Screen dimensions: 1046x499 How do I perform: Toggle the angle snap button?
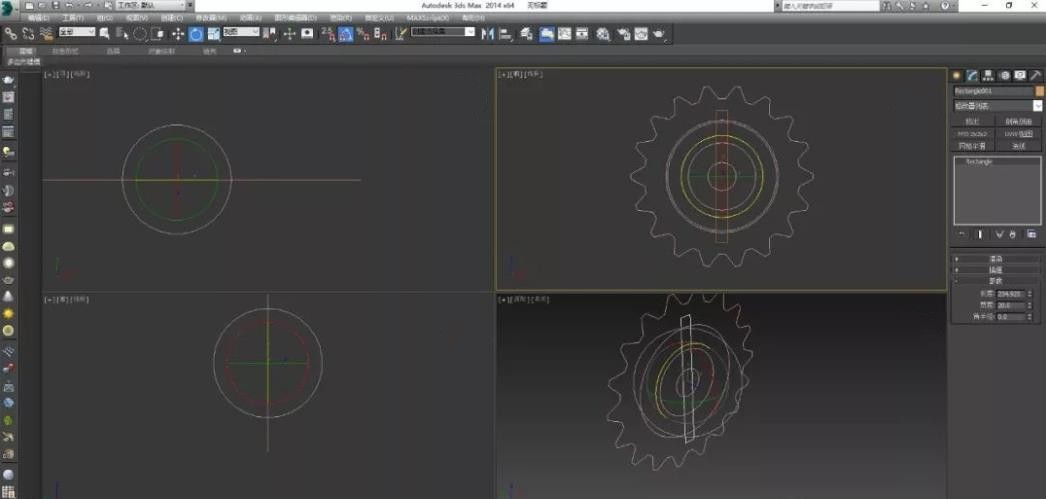[x=345, y=33]
